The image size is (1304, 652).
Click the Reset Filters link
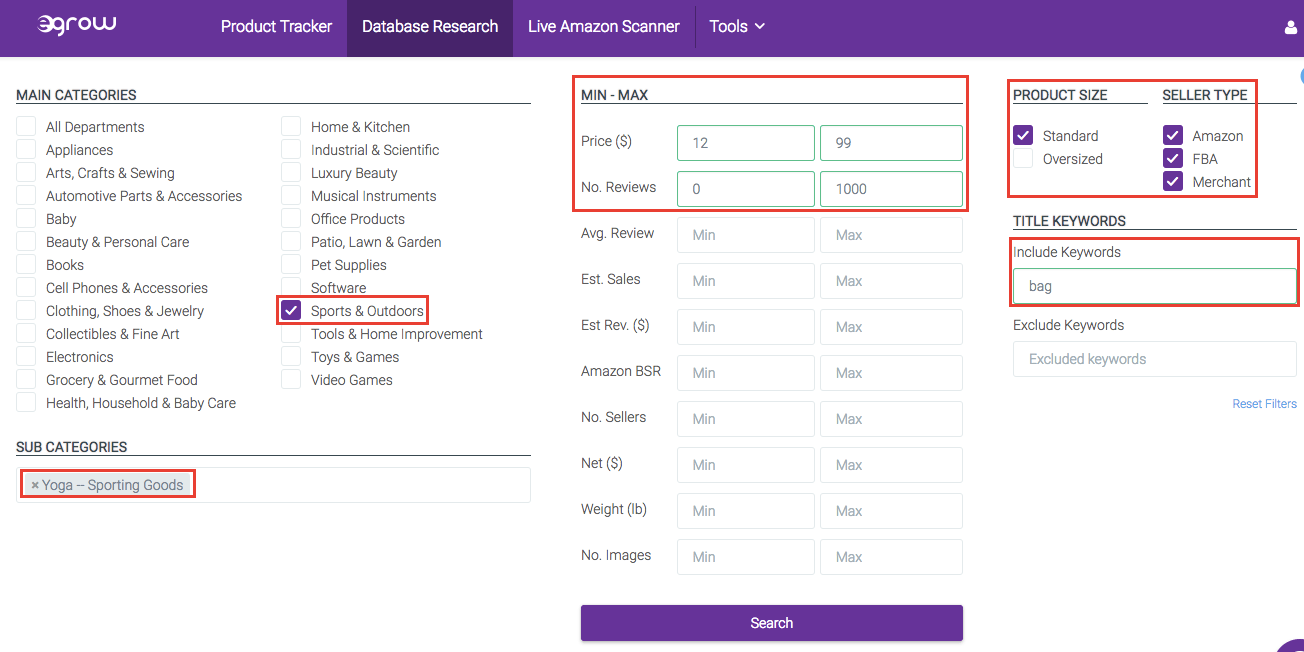coord(1264,403)
